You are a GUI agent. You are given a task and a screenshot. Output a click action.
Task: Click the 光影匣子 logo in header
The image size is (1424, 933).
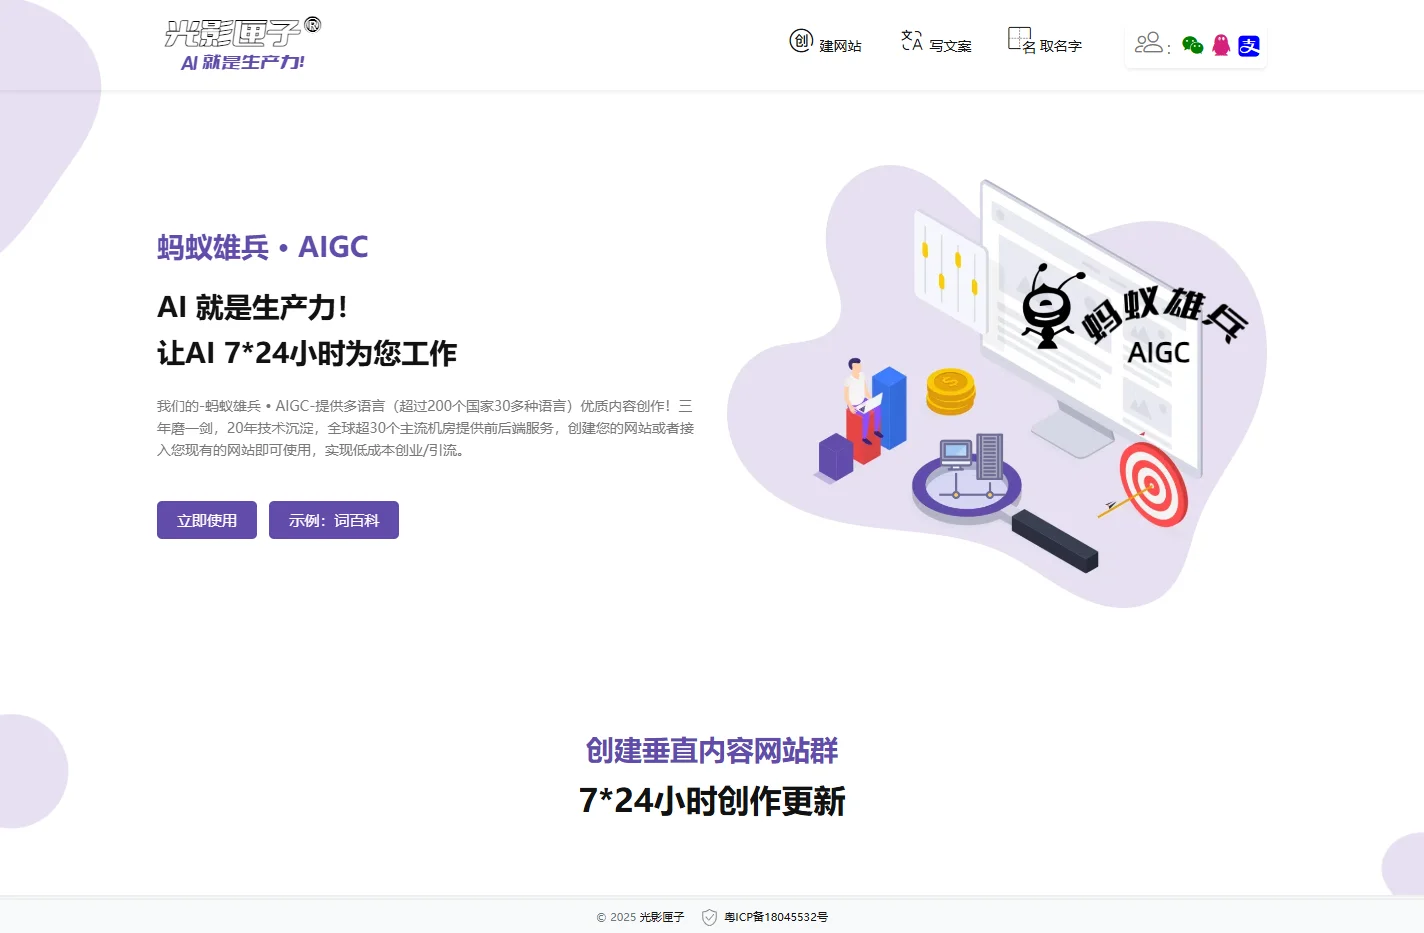pyautogui.click(x=242, y=33)
